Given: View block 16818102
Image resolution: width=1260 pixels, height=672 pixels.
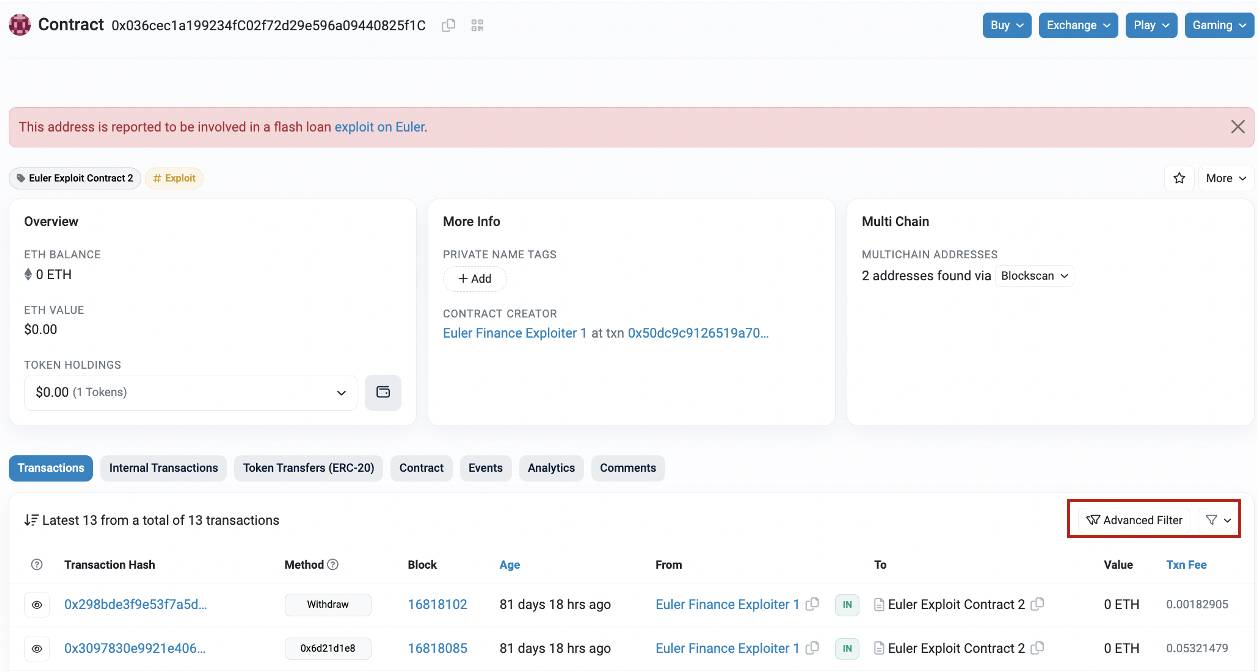Looking at the screenshot, I should pos(438,604).
